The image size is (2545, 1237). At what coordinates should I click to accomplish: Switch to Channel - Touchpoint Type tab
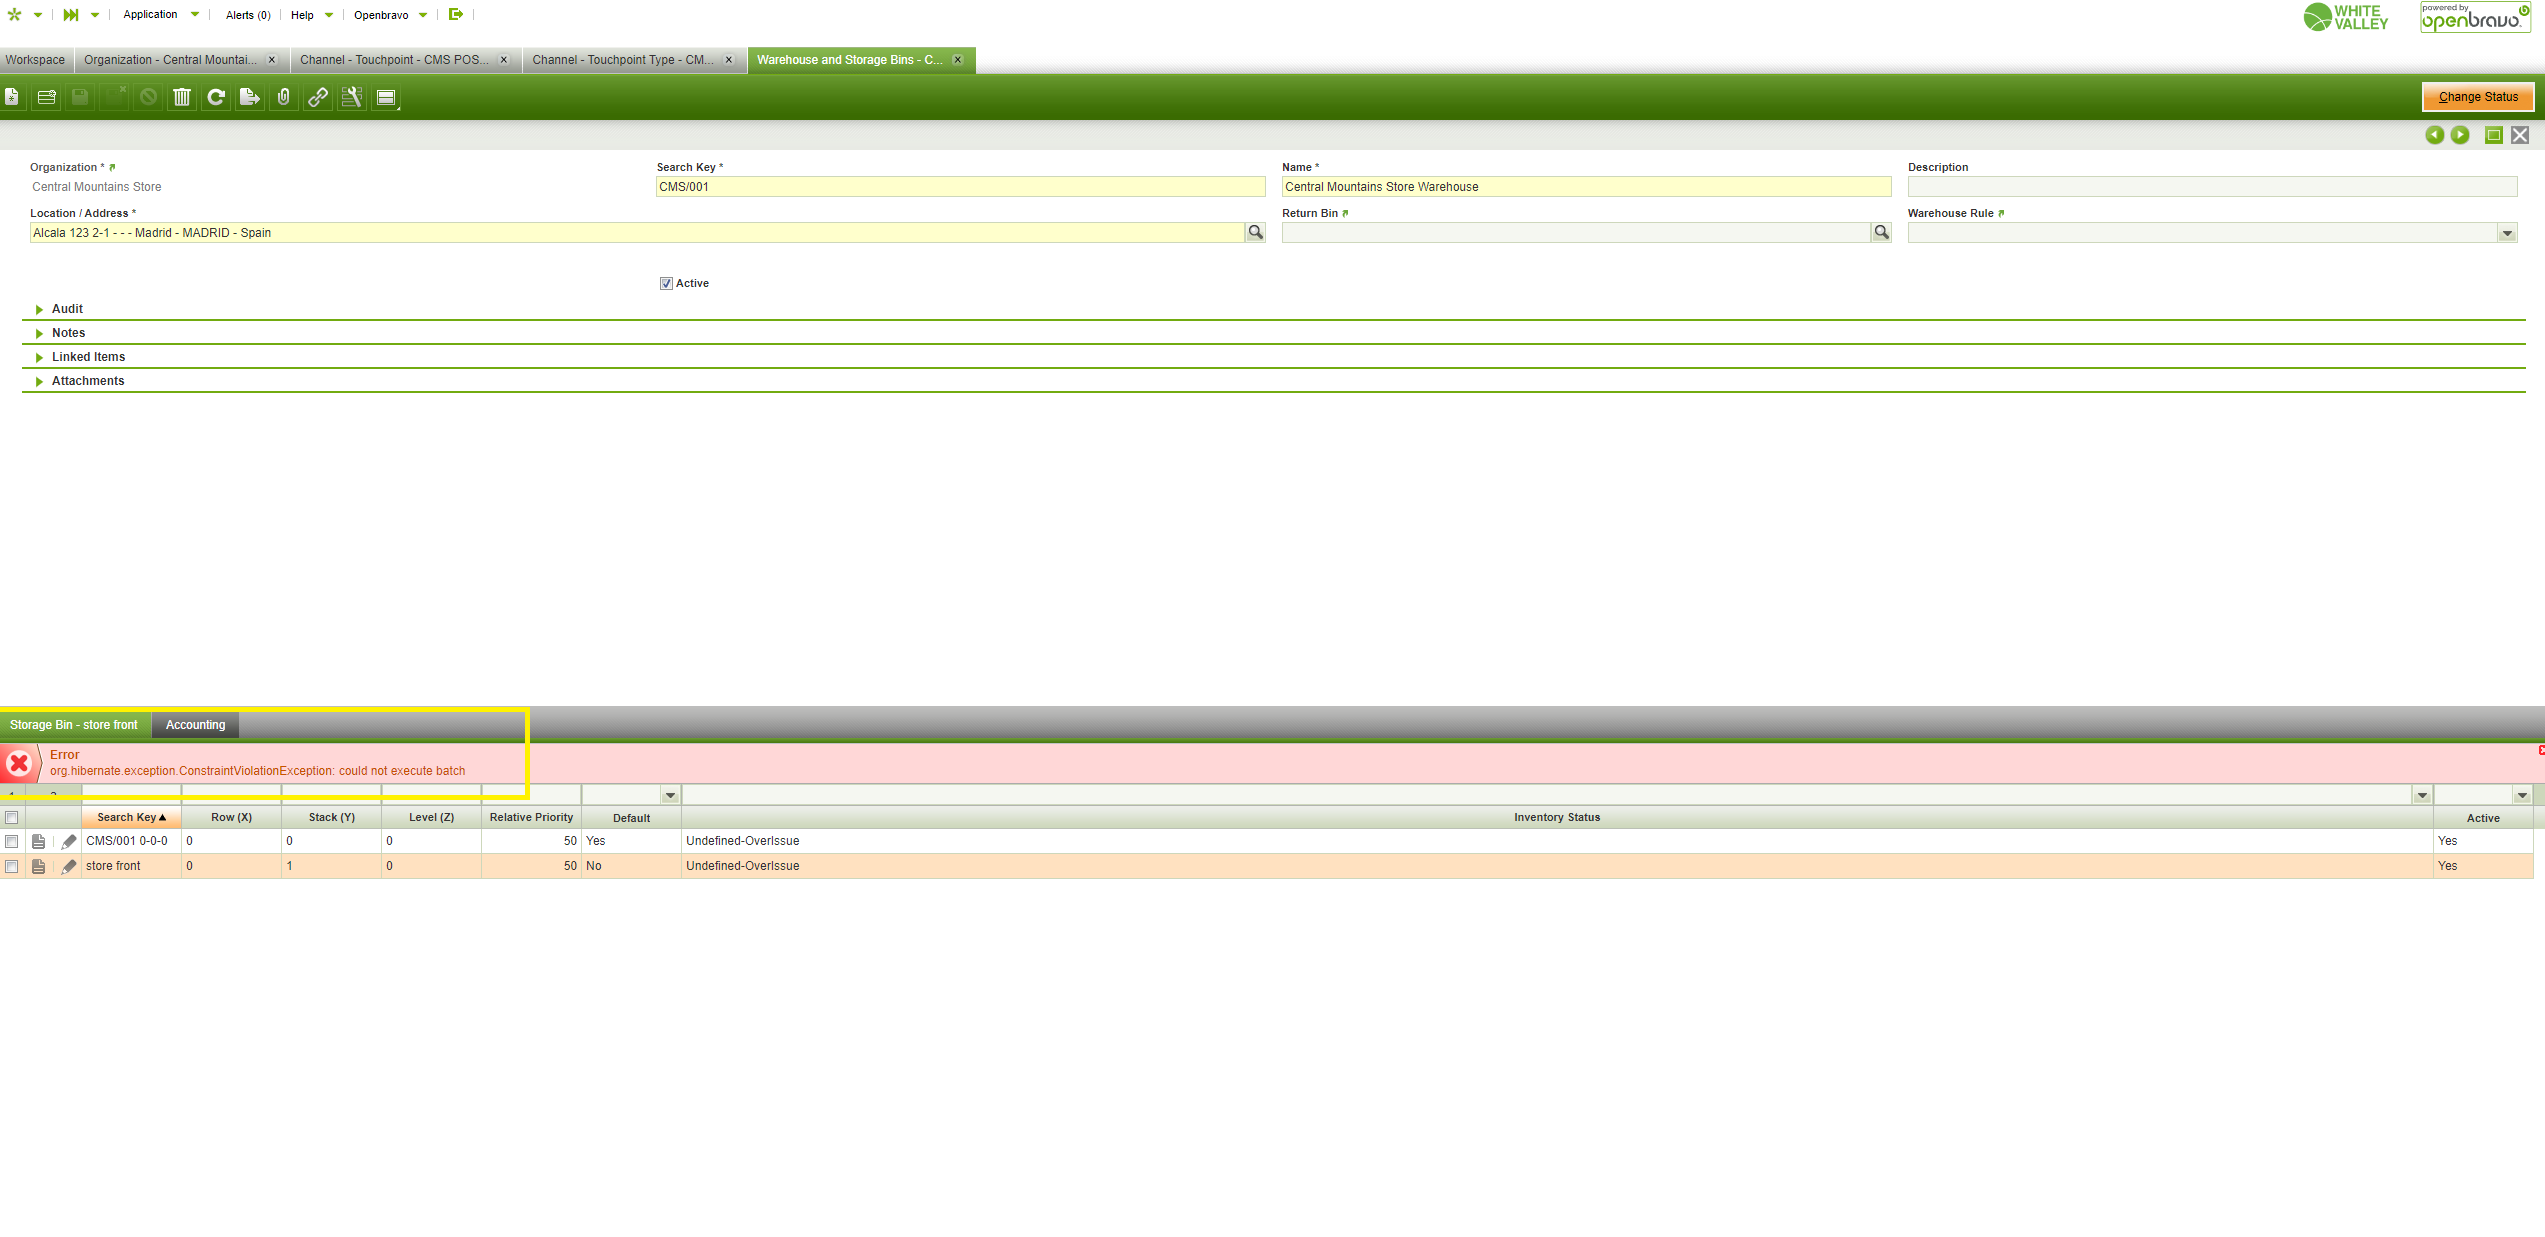622,60
